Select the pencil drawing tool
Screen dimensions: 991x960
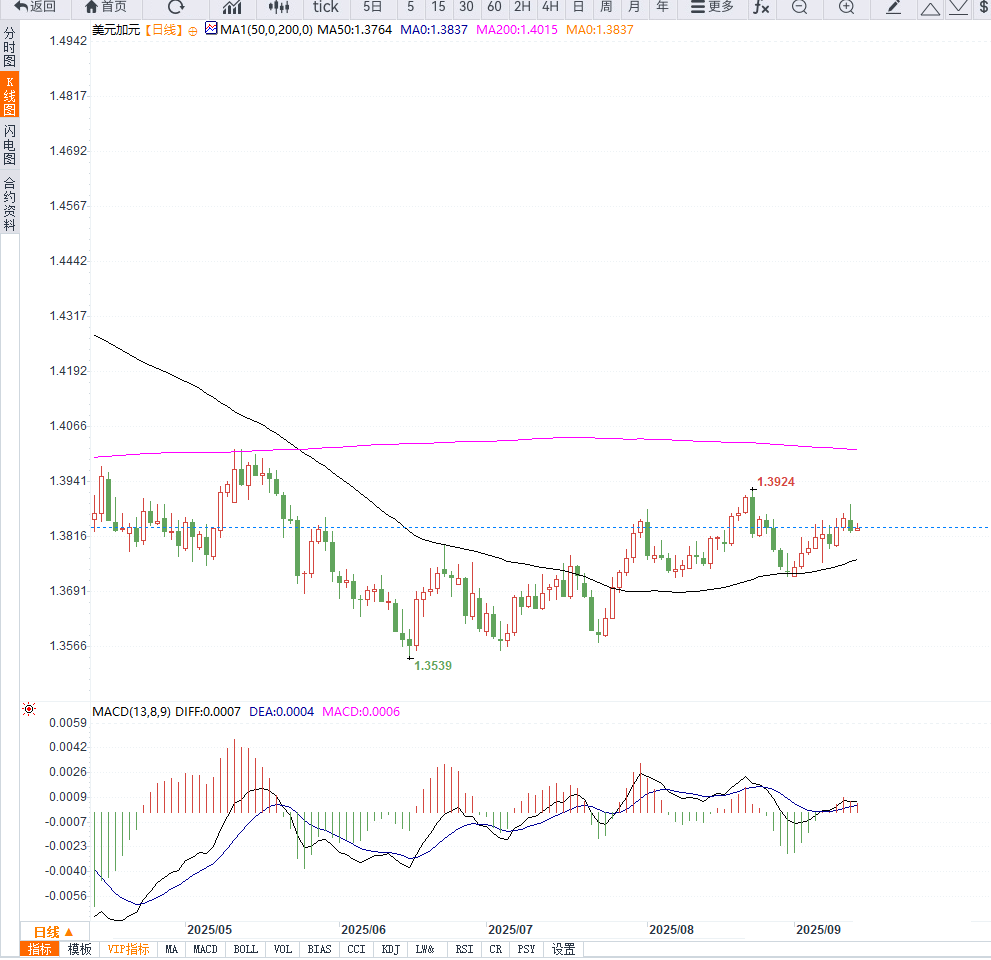click(893, 7)
